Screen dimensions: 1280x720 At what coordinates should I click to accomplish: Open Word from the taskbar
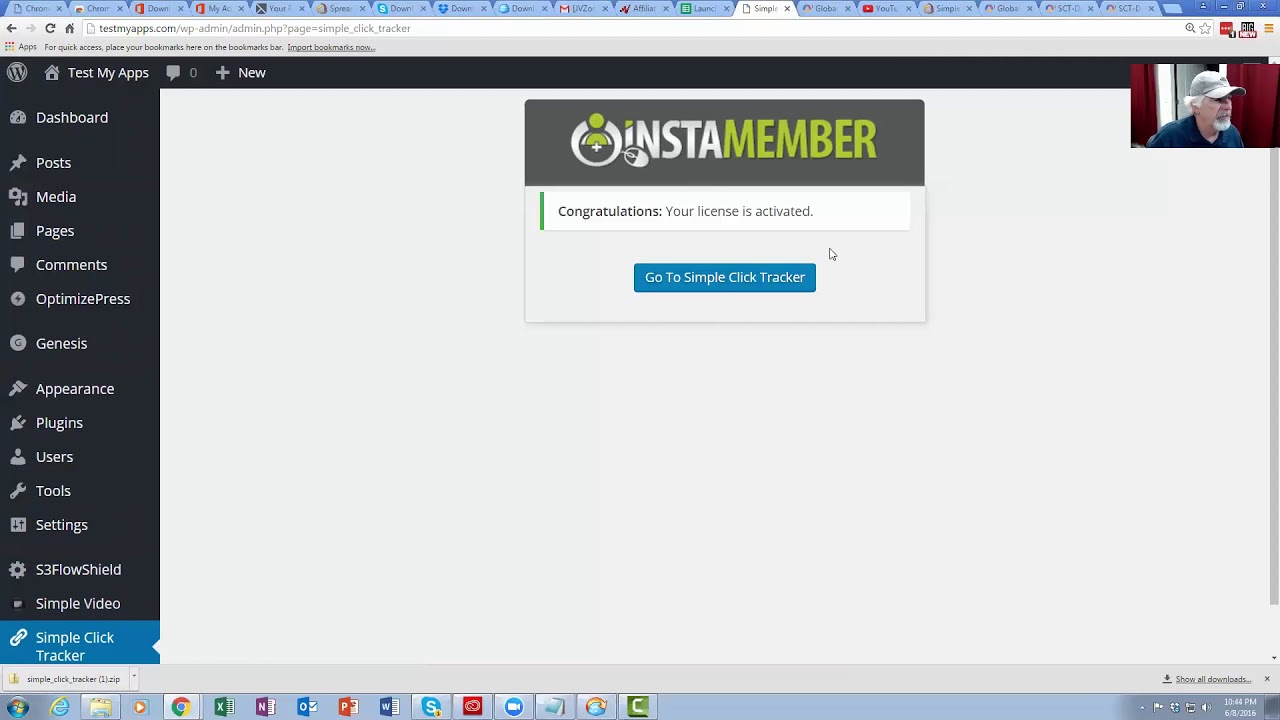point(389,707)
